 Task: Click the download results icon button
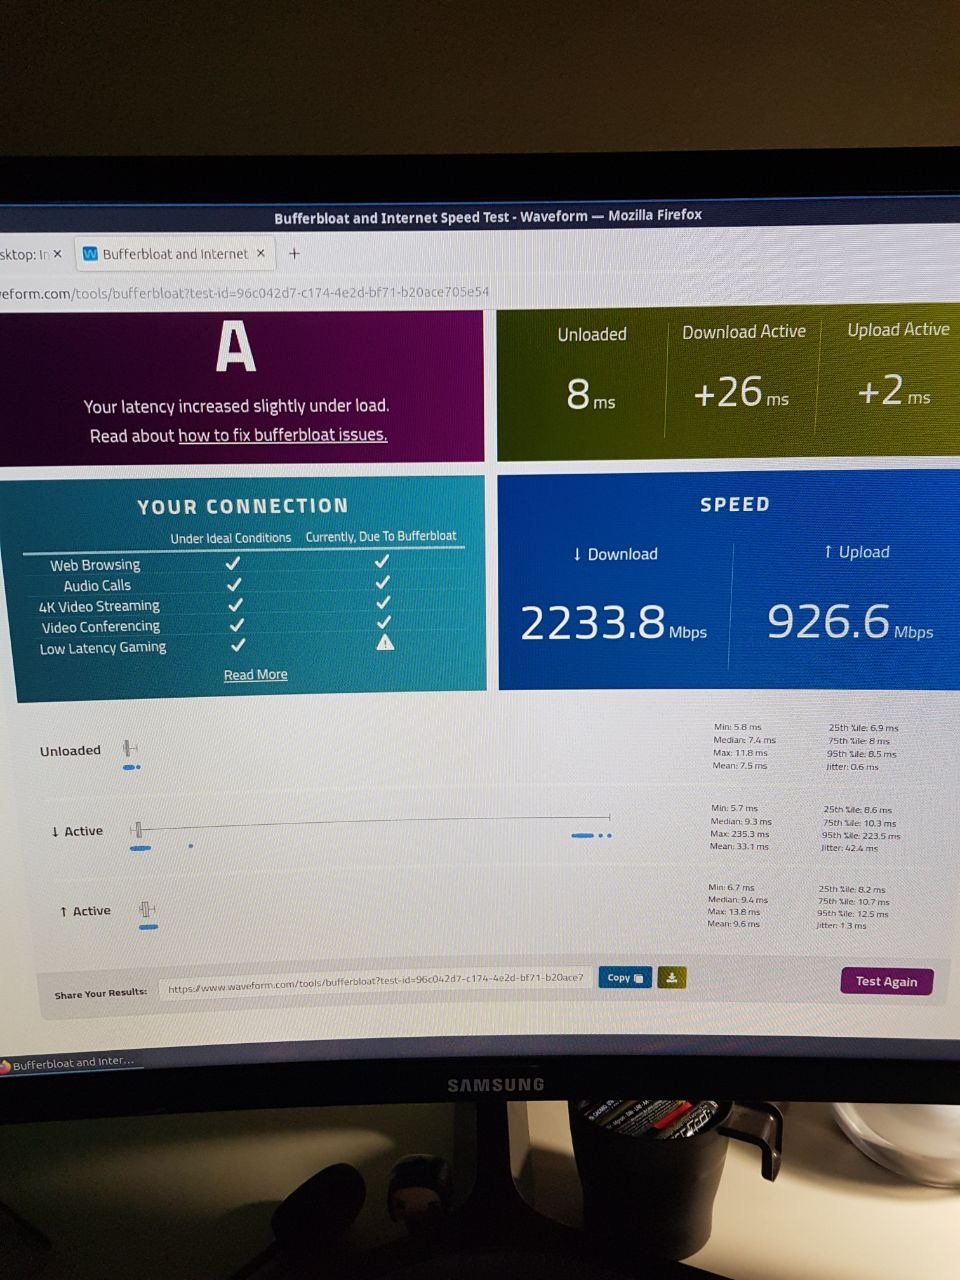tap(672, 978)
